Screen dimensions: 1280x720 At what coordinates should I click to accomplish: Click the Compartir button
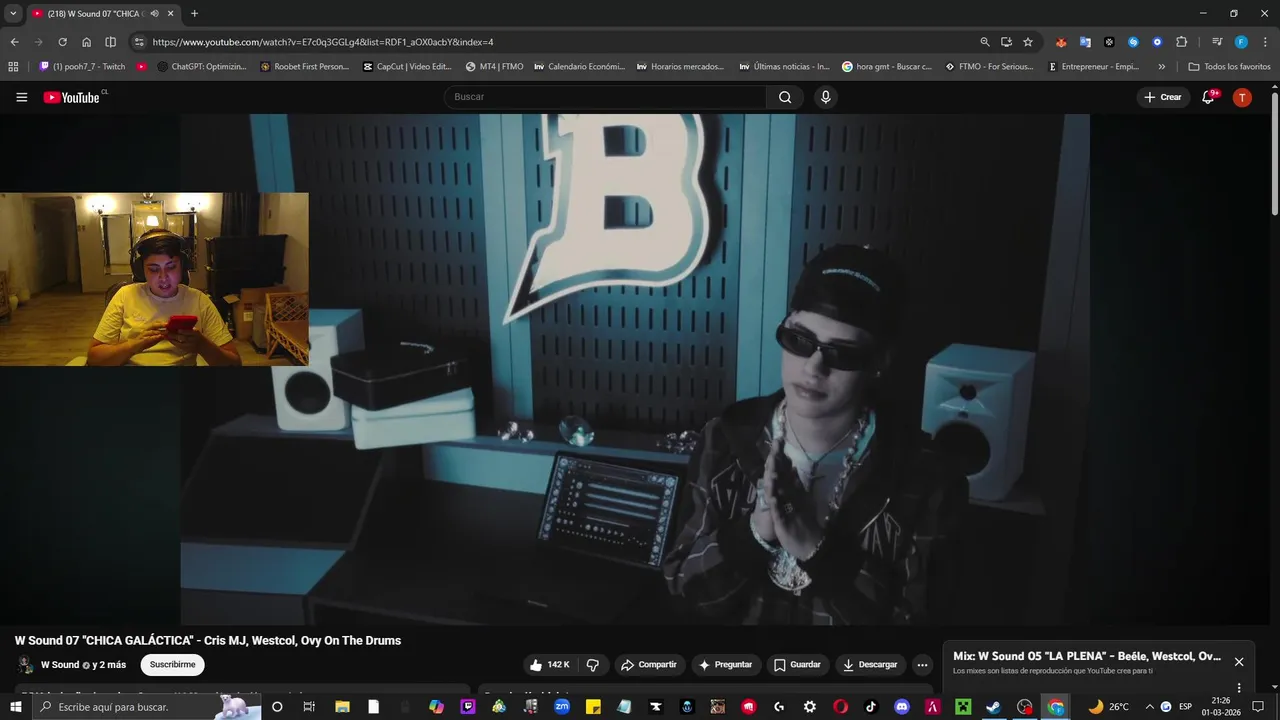pos(648,665)
